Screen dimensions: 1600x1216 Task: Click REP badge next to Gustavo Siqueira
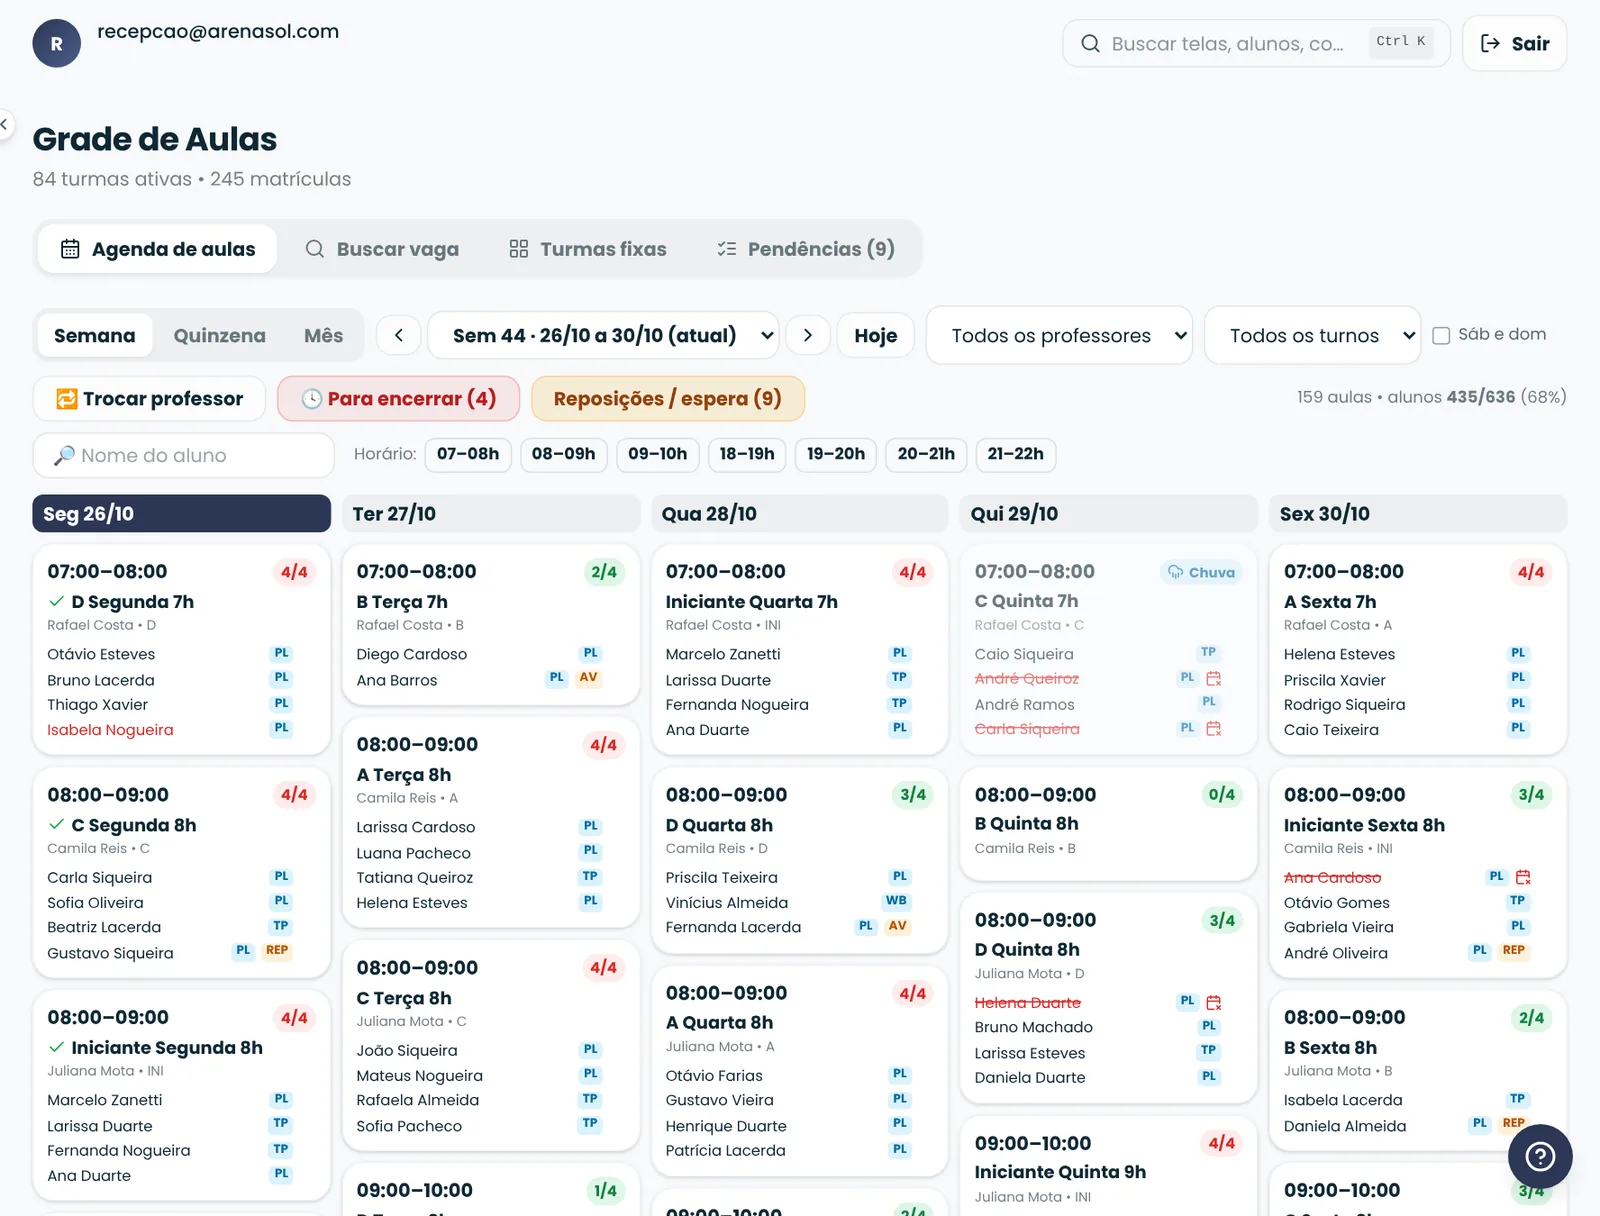pos(277,951)
